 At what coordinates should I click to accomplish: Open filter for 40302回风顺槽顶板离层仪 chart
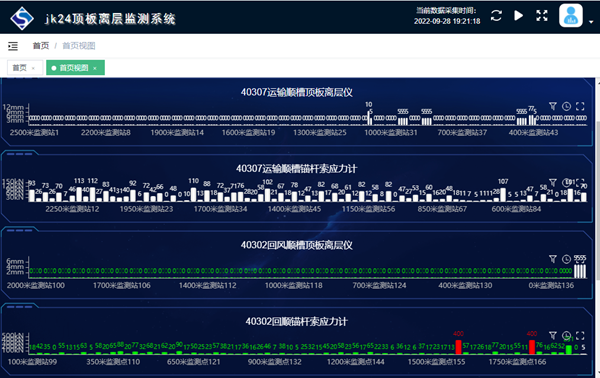pos(553,259)
